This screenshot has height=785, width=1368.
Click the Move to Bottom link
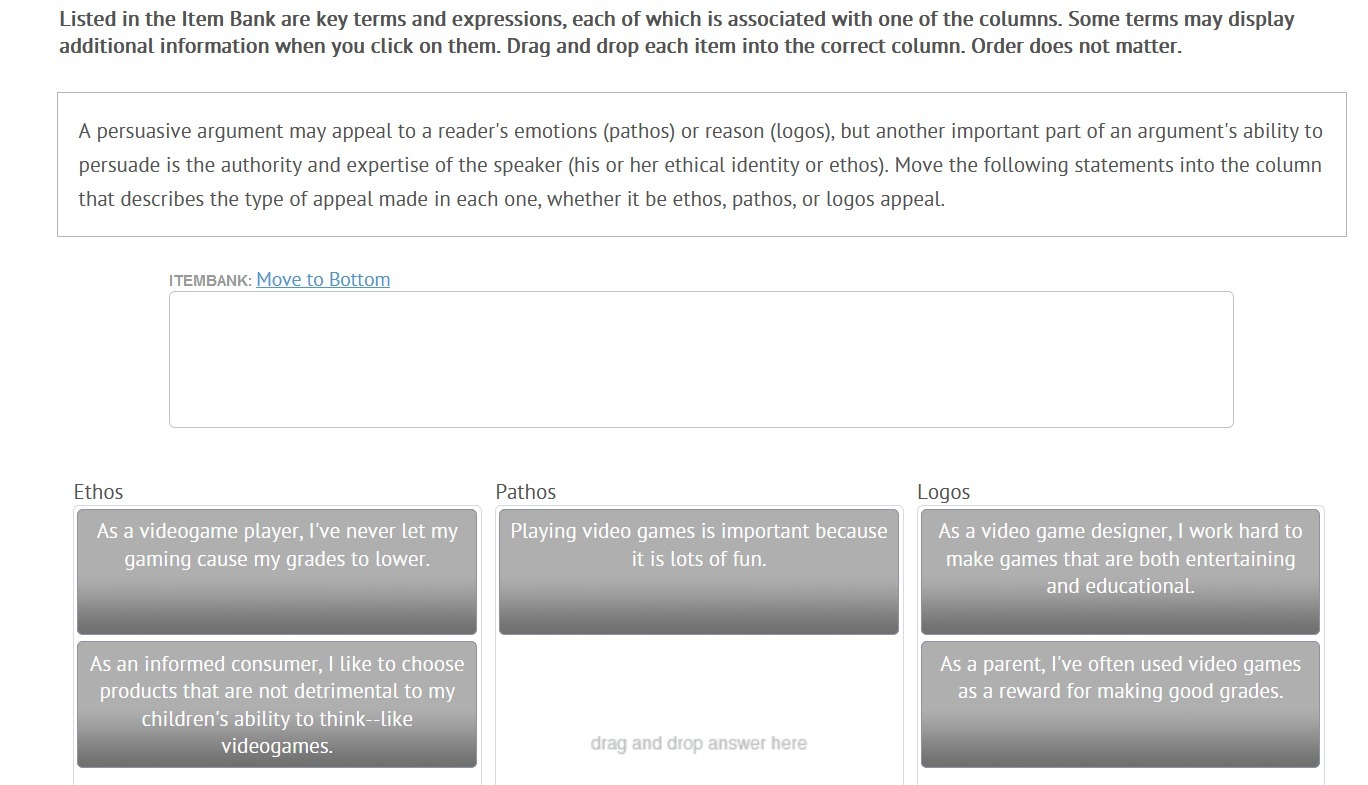click(323, 280)
